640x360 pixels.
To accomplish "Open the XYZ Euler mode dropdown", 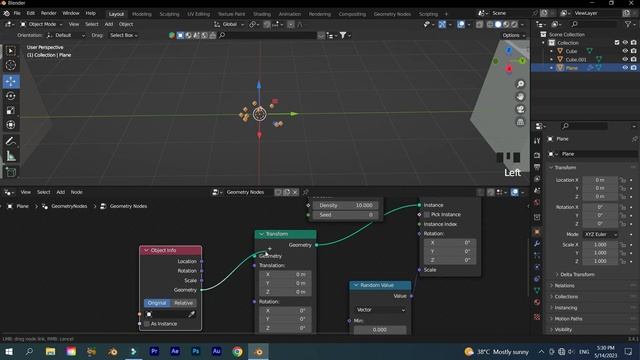I will [x=600, y=234].
